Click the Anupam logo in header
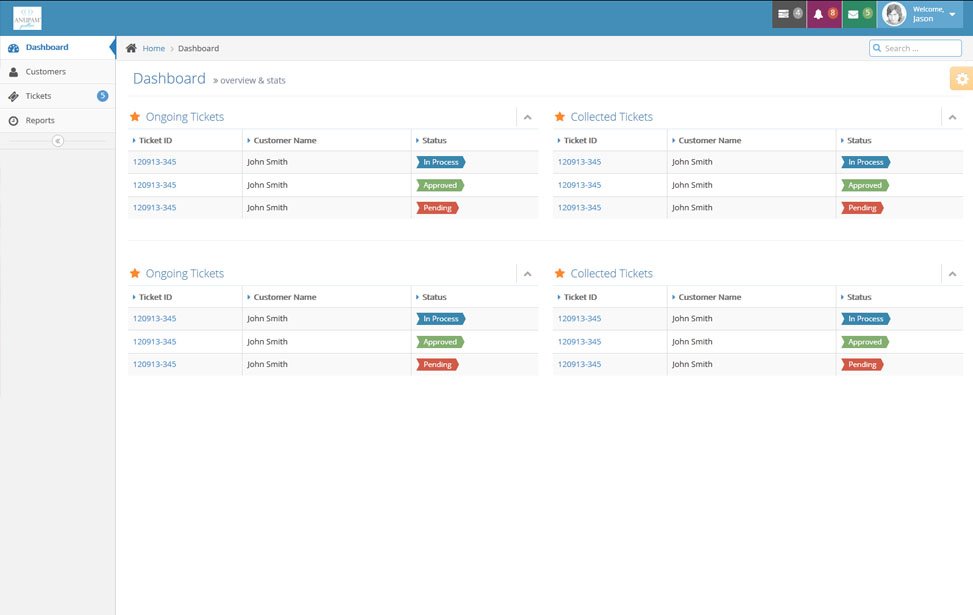973x615 pixels. point(27,18)
